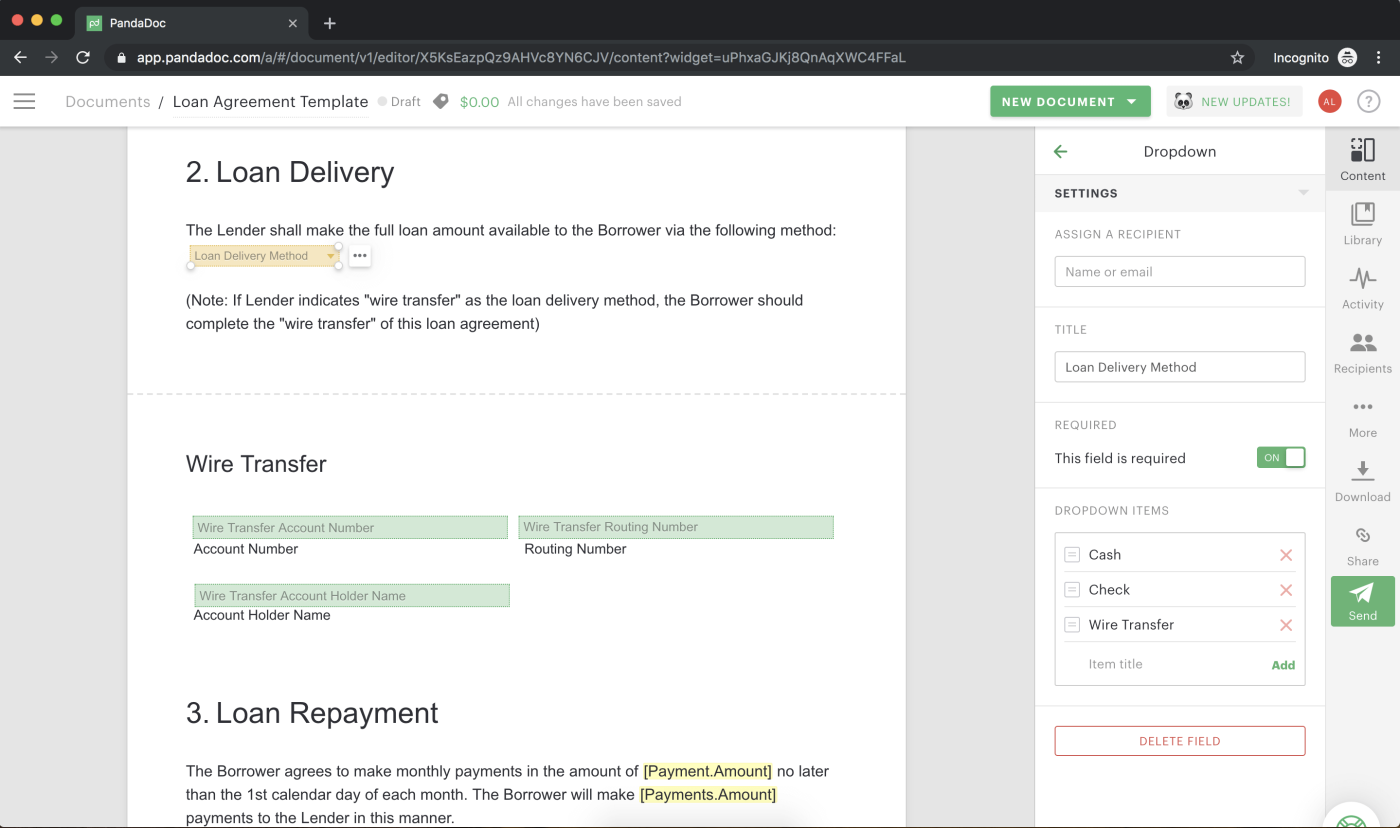Toggle the field required switch
The width and height of the screenshot is (1400, 828).
point(1281,458)
